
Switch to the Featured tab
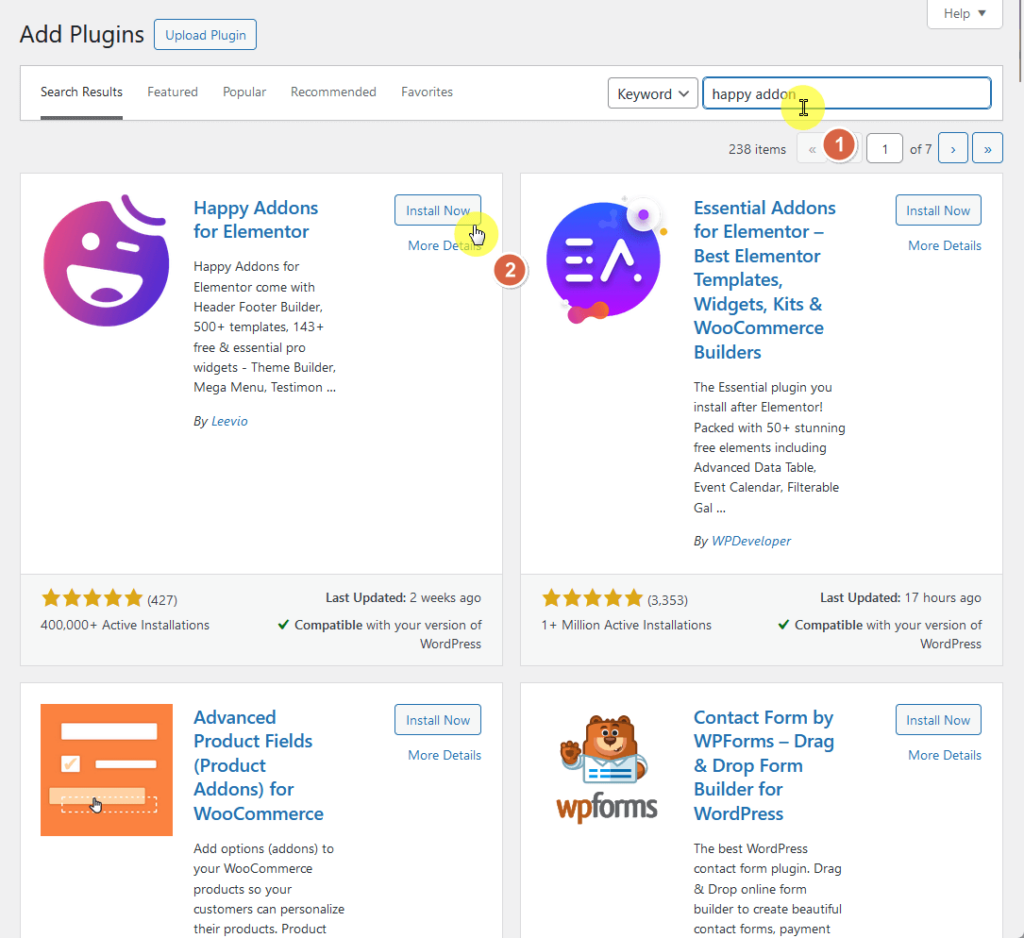point(172,92)
